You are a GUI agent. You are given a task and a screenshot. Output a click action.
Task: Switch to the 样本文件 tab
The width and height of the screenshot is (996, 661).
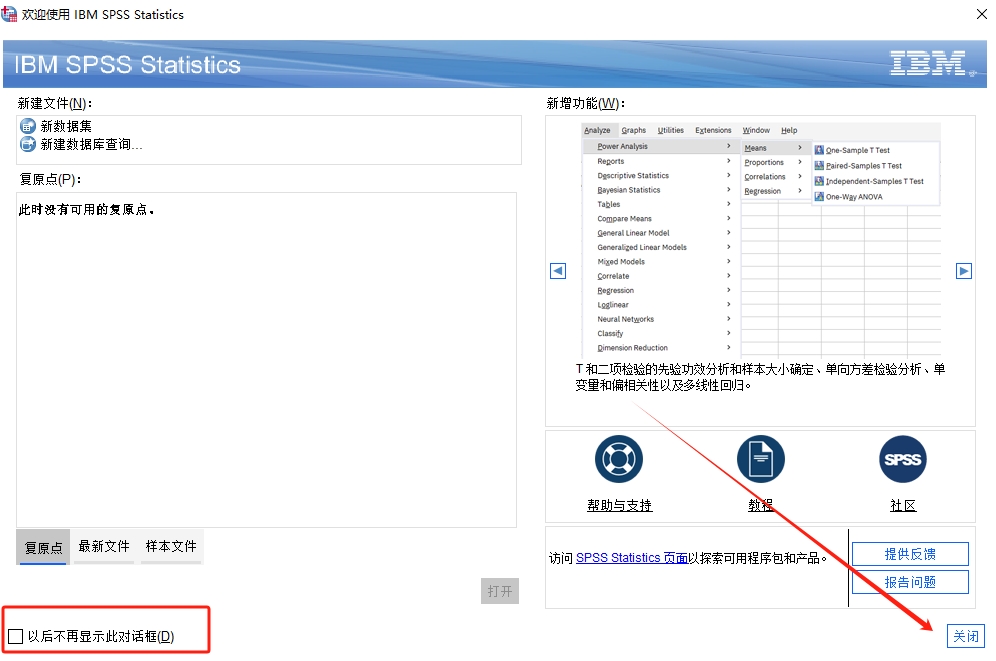coord(172,547)
